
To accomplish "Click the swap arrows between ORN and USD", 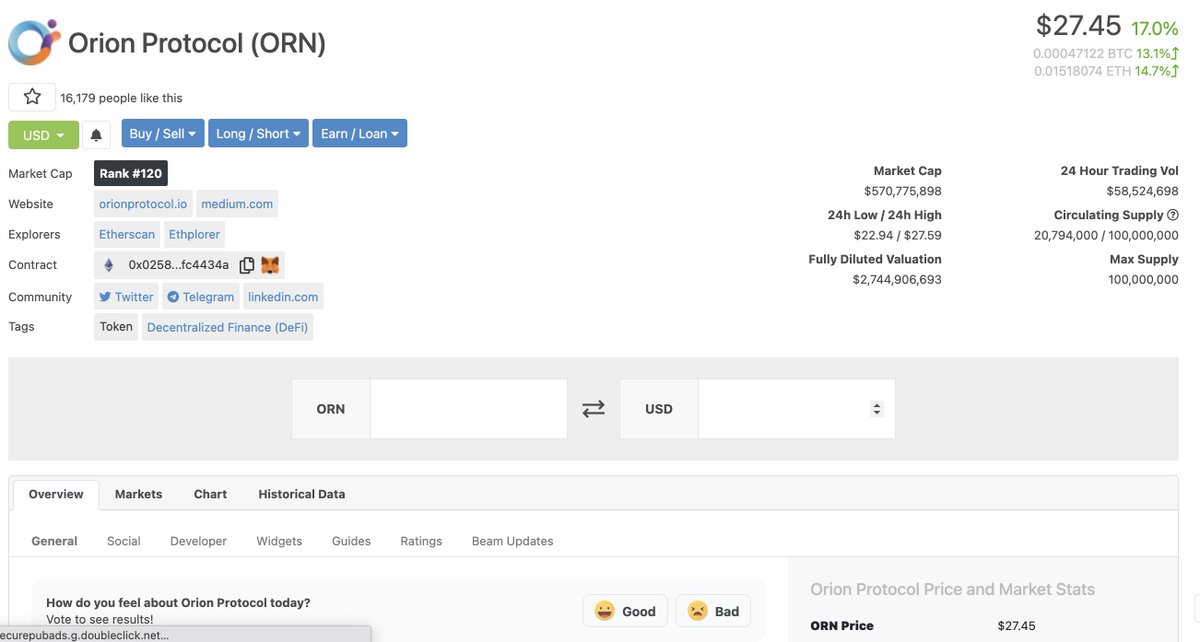I will 593,408.
